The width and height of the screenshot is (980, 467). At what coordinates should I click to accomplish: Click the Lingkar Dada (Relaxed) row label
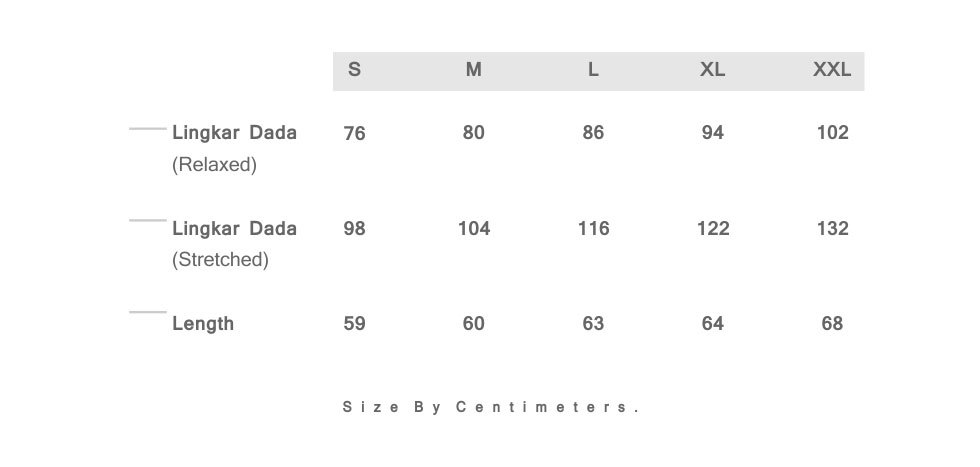tap(234, 148)
